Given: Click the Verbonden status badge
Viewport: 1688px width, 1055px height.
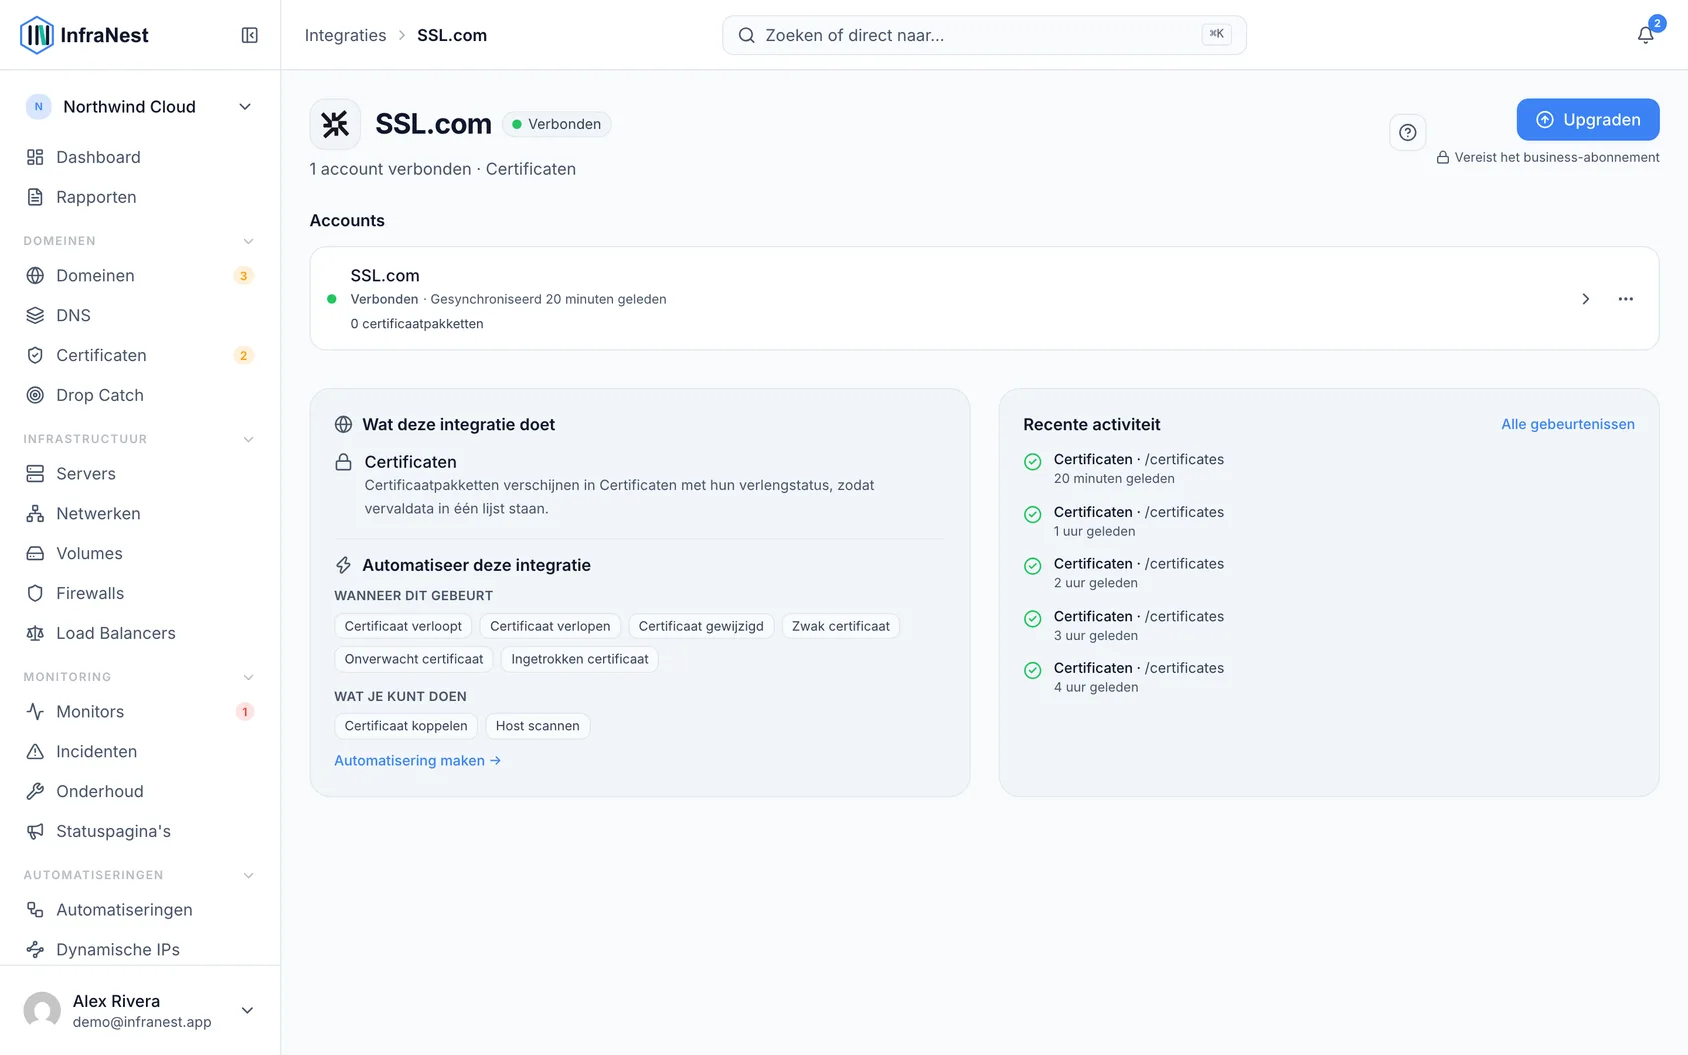Looking at the screenshot, I should (557, 124).
